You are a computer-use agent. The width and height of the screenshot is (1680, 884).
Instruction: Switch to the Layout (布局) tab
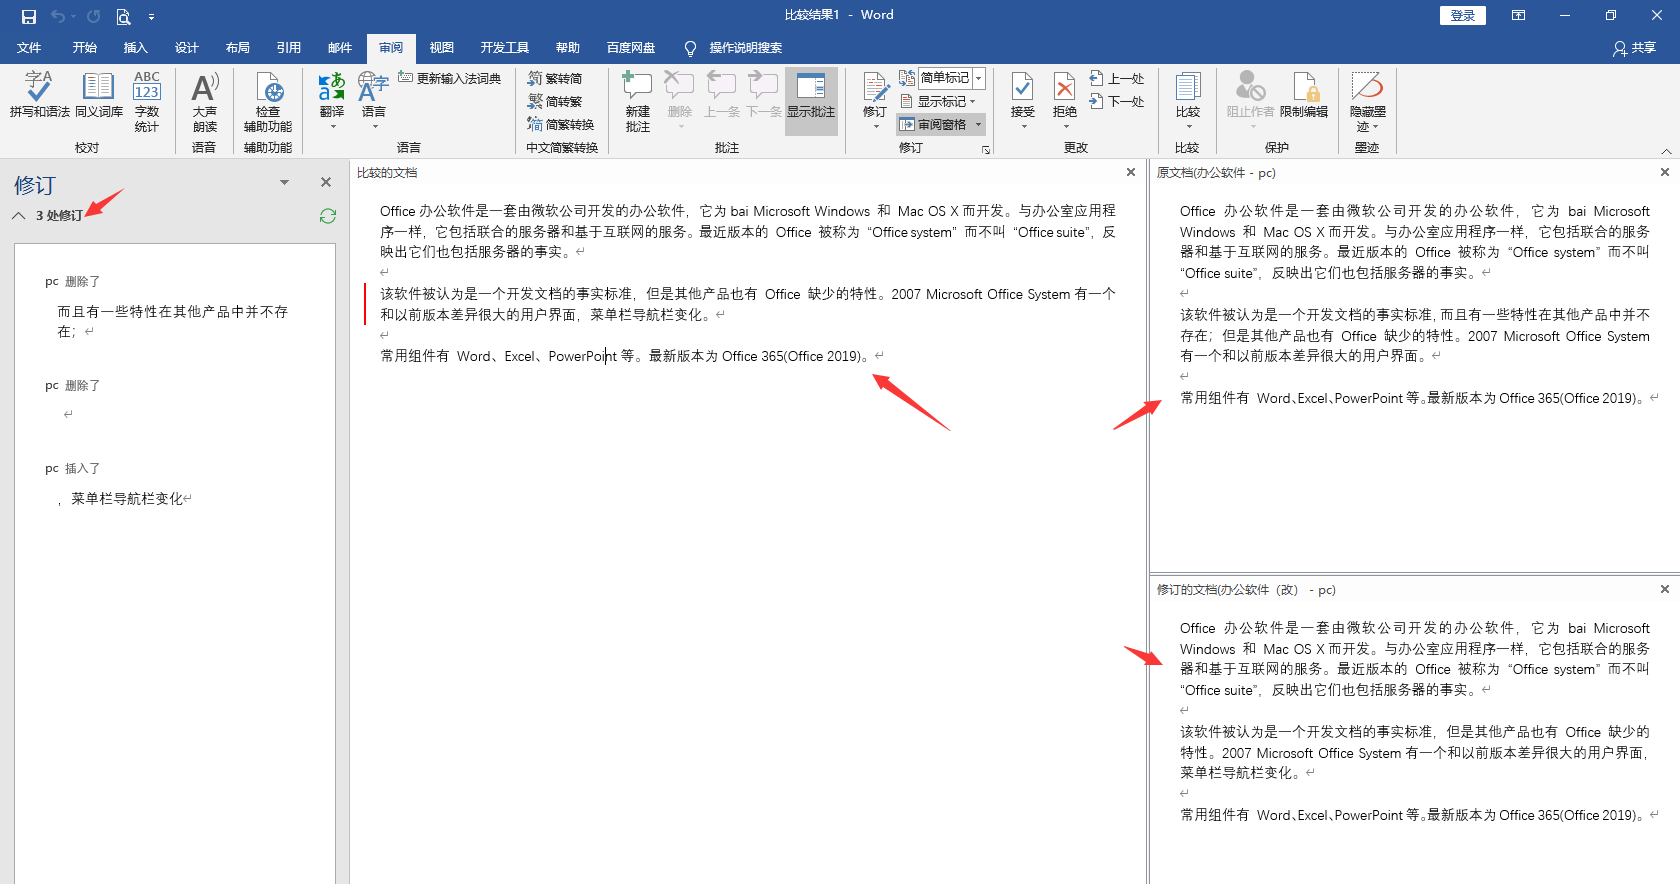[x=238, y=48]
